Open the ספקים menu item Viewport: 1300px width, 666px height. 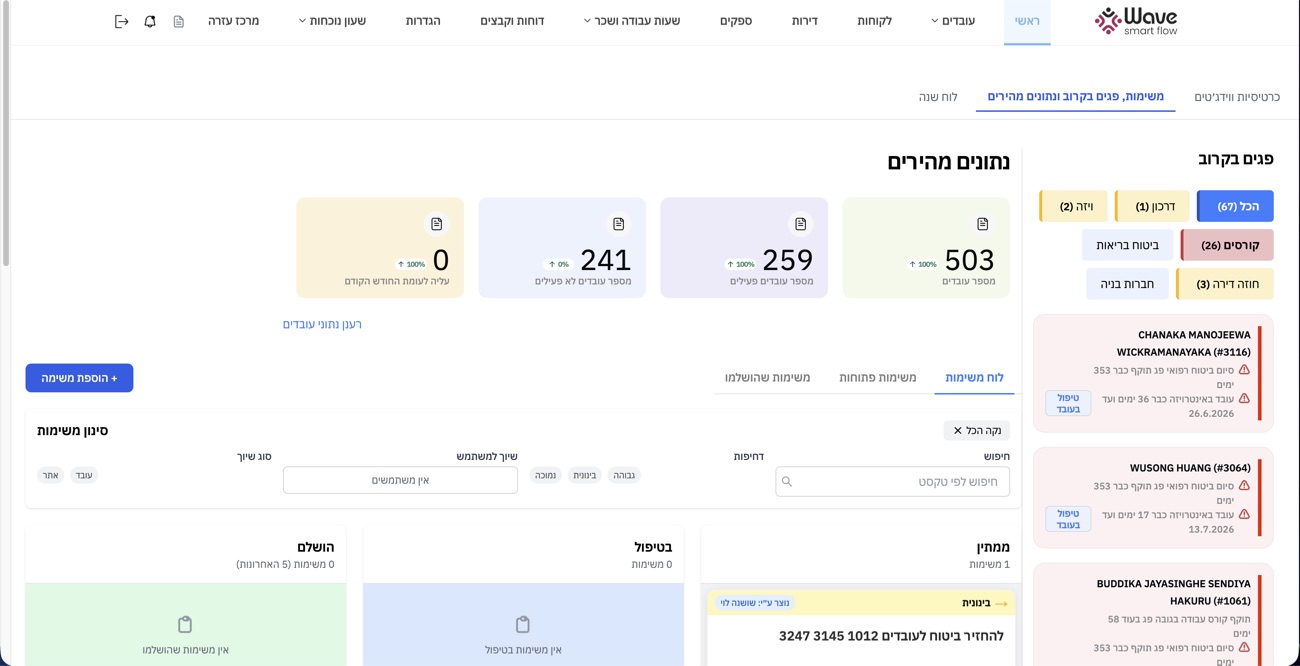736,21
